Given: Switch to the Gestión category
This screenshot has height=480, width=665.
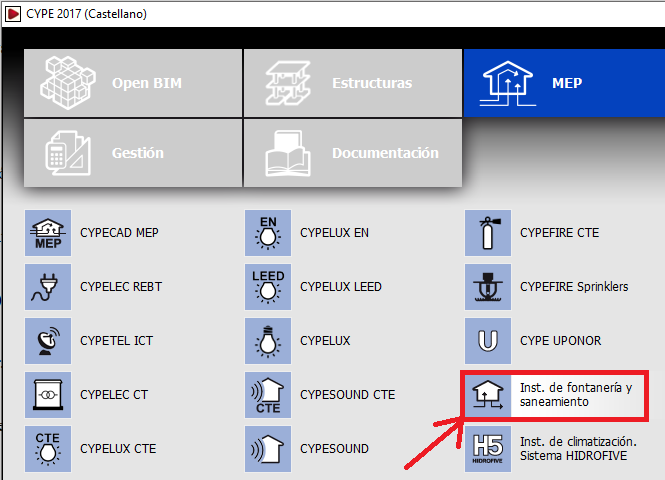Looking at the screenshot, I should [133, 153].
